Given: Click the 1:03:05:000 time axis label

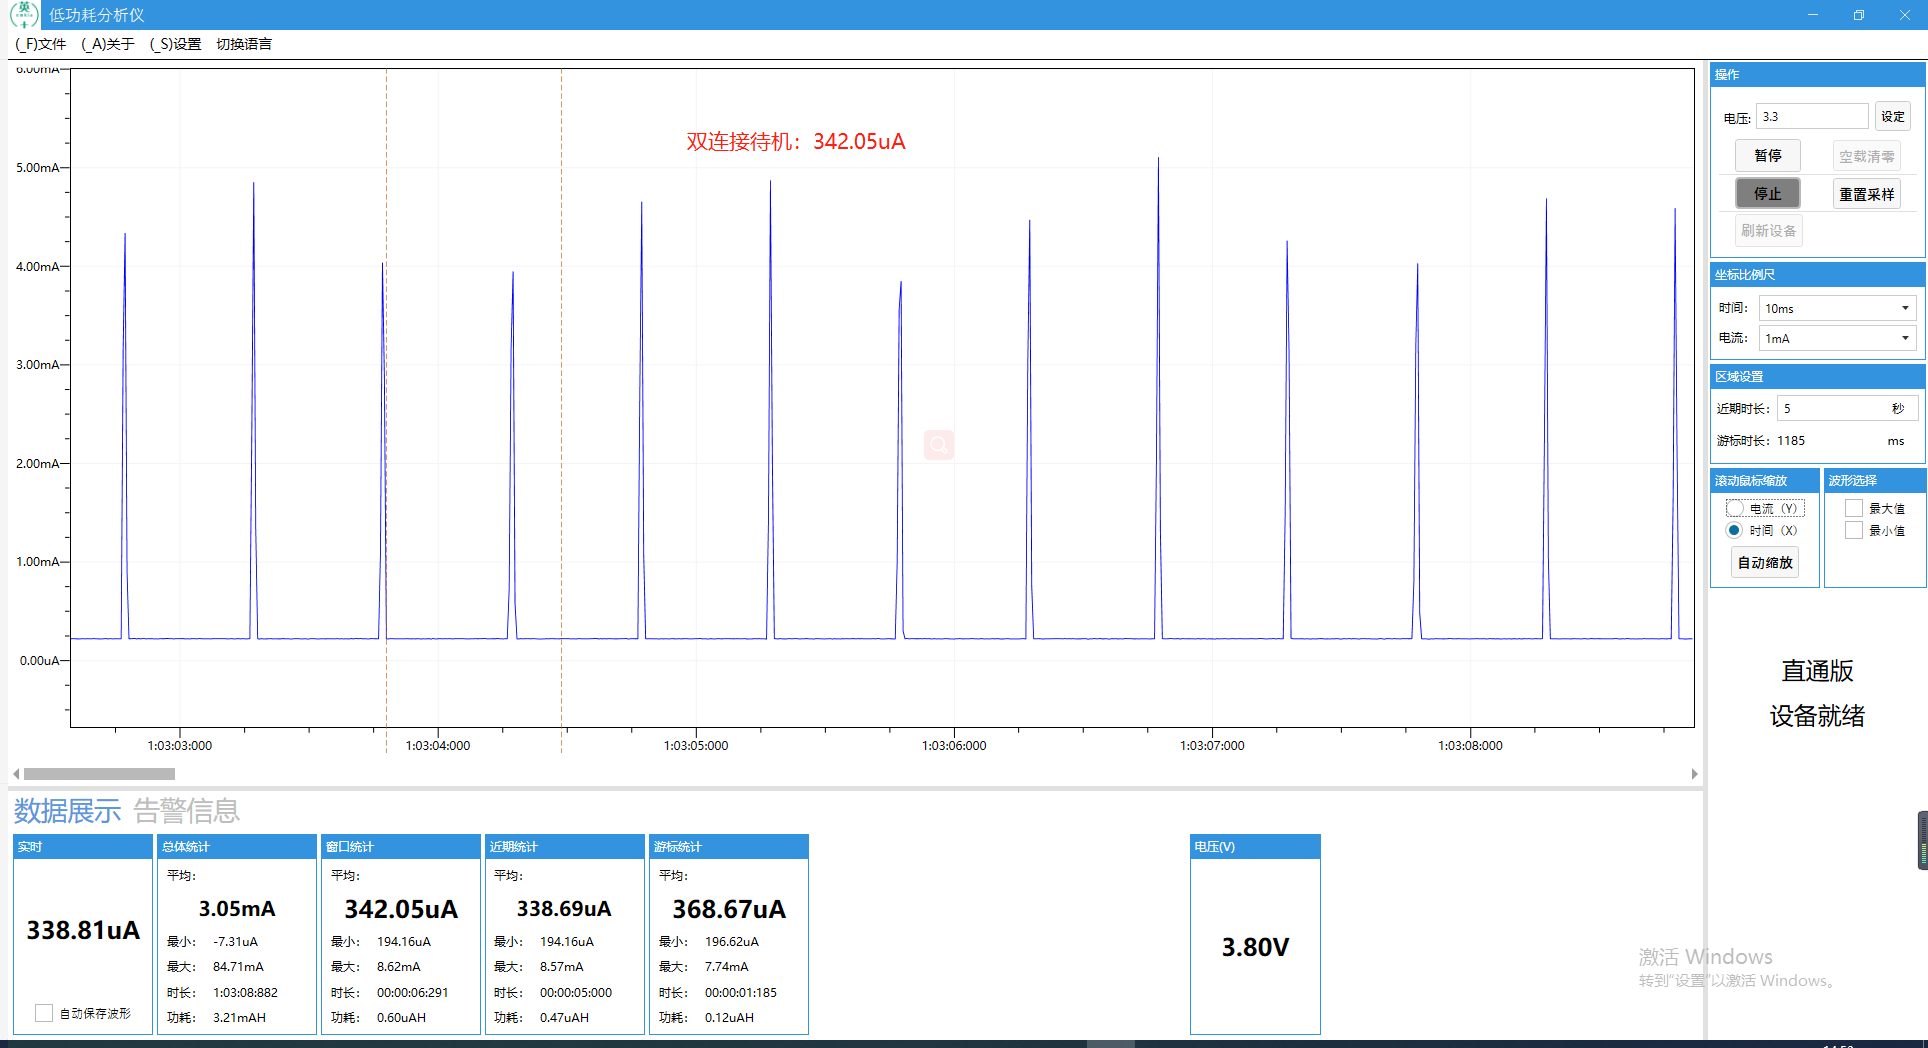Looking at the screenshot, I should [696, 745].
